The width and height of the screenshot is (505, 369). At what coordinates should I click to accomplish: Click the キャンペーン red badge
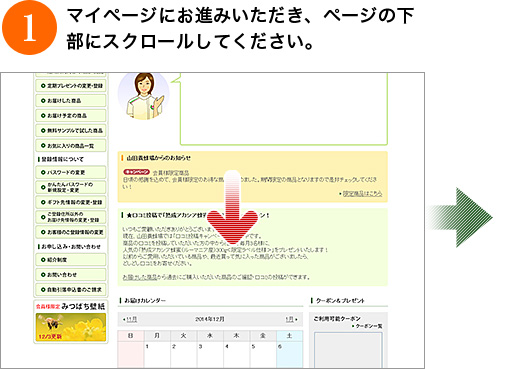click(x=136, y=172)
